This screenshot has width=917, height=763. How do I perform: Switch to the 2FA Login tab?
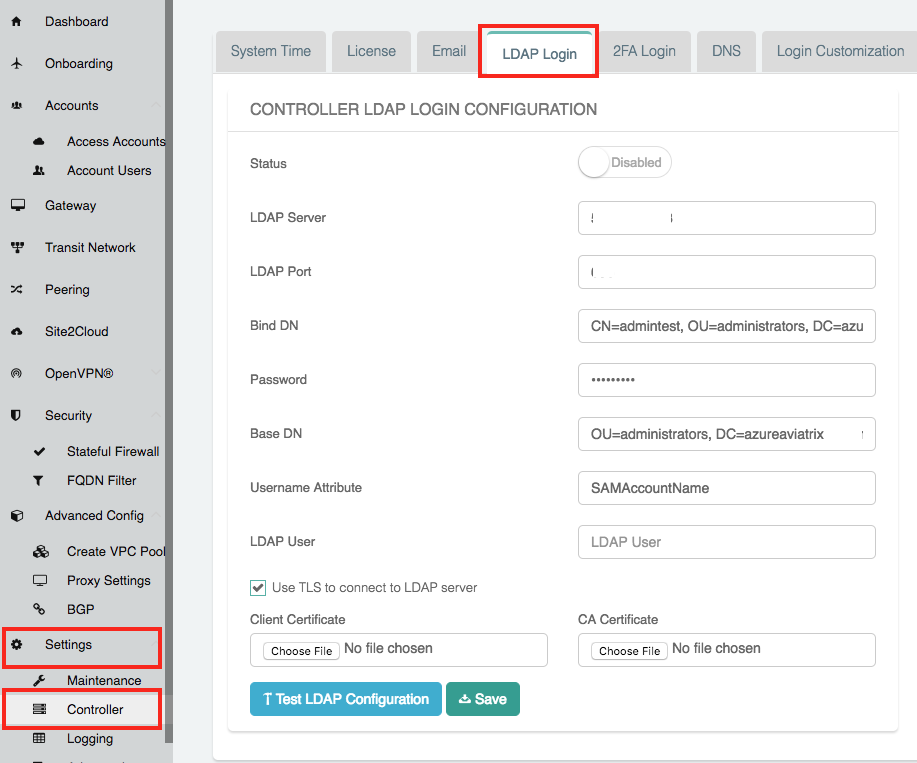(644, 51)
